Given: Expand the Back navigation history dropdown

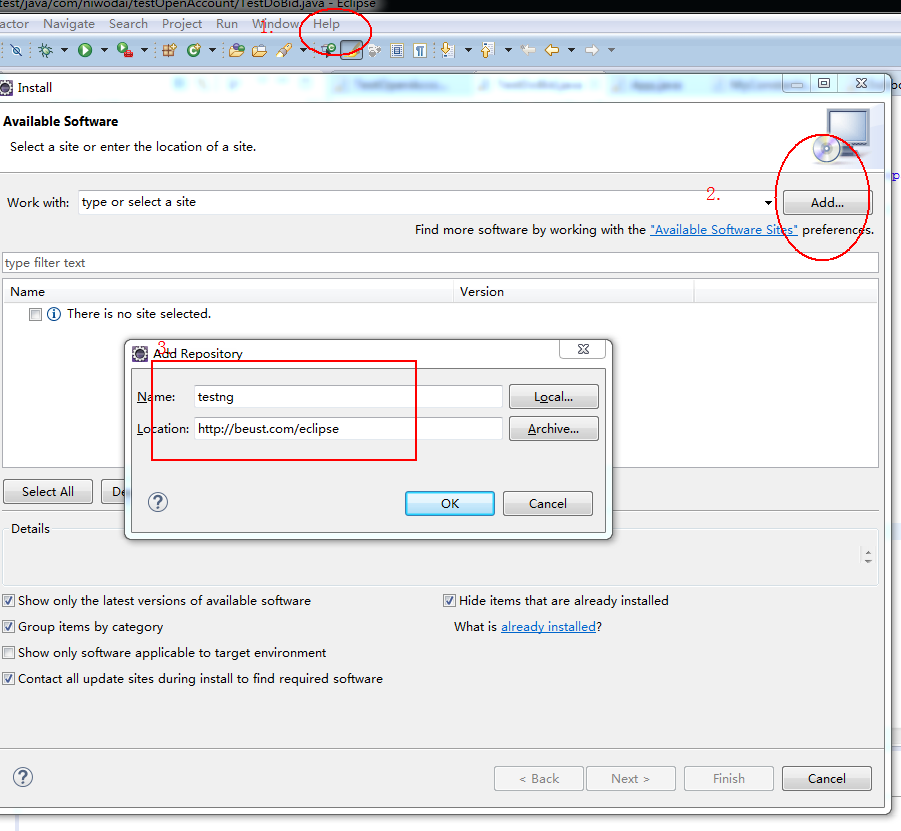Looking at the screenshot, I should tap(571, 51).
